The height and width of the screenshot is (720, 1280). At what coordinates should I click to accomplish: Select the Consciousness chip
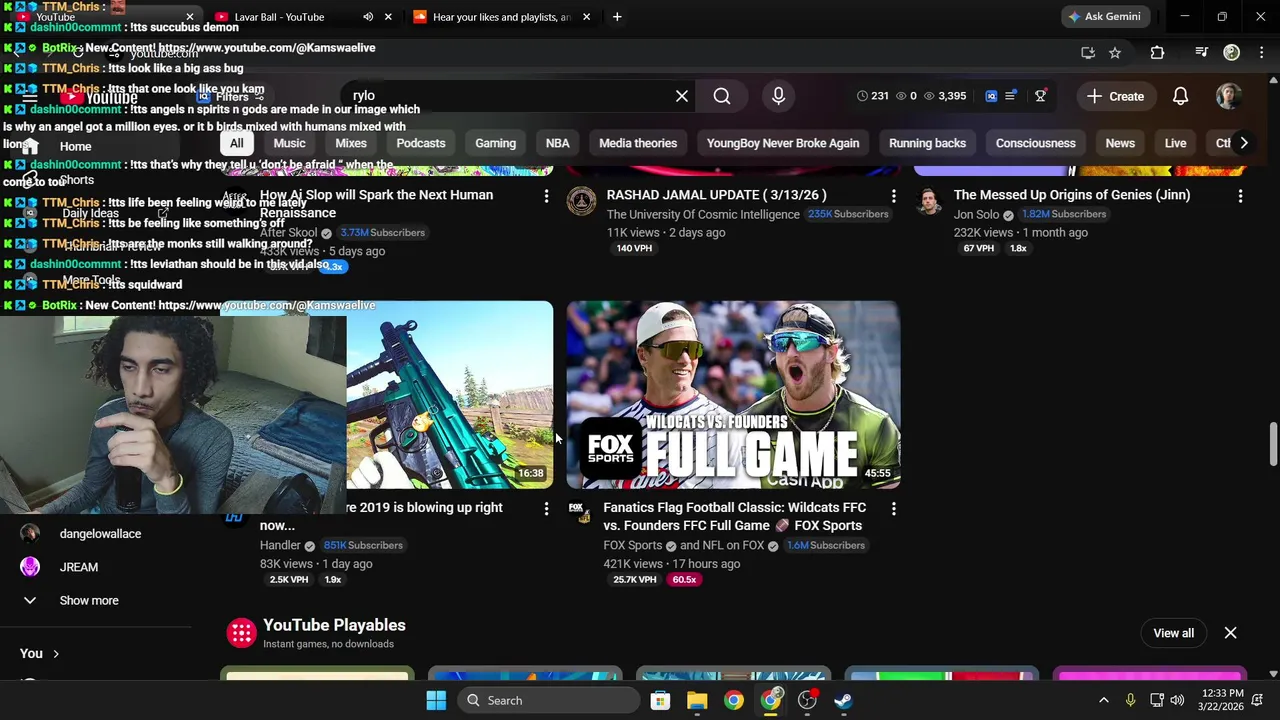[1035, 143]
